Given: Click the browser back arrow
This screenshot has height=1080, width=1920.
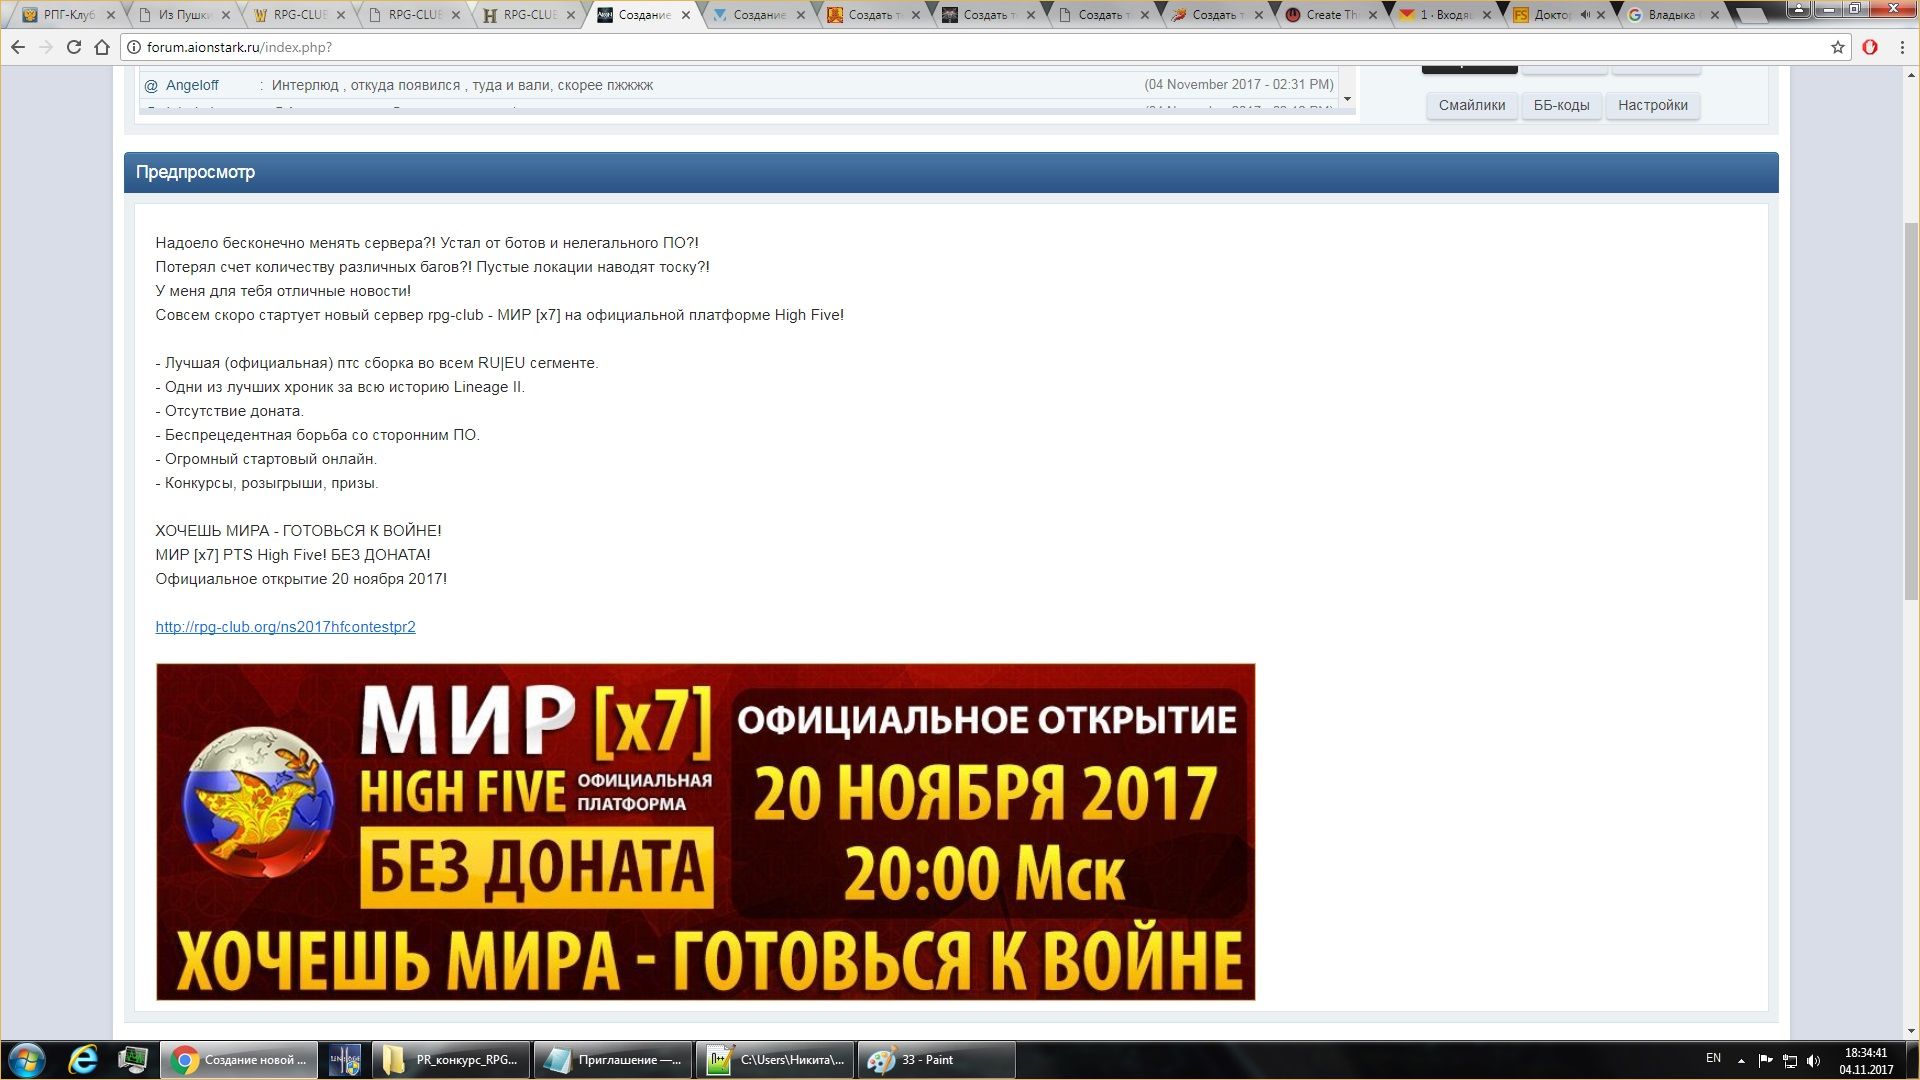Looking at the screenshot, I should (x=18, y=47).
